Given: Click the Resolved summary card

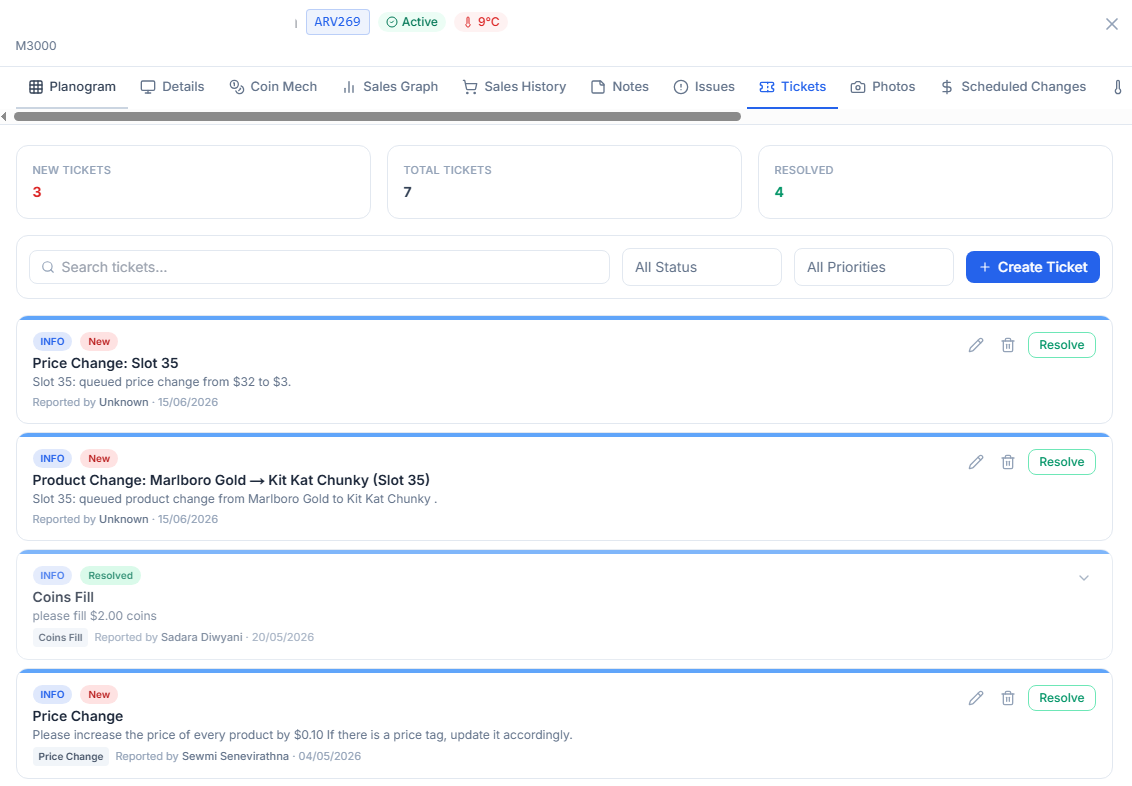Looking at the screenshot, I should (x=935, y=182).
